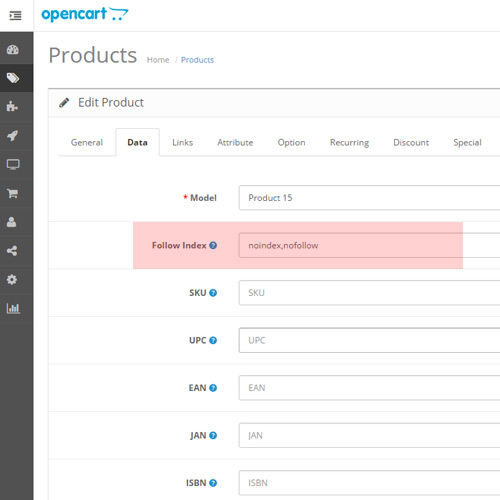500x500 pixels.
Task: Open the share nodes sidebar icon
Action: coord(12,251)
